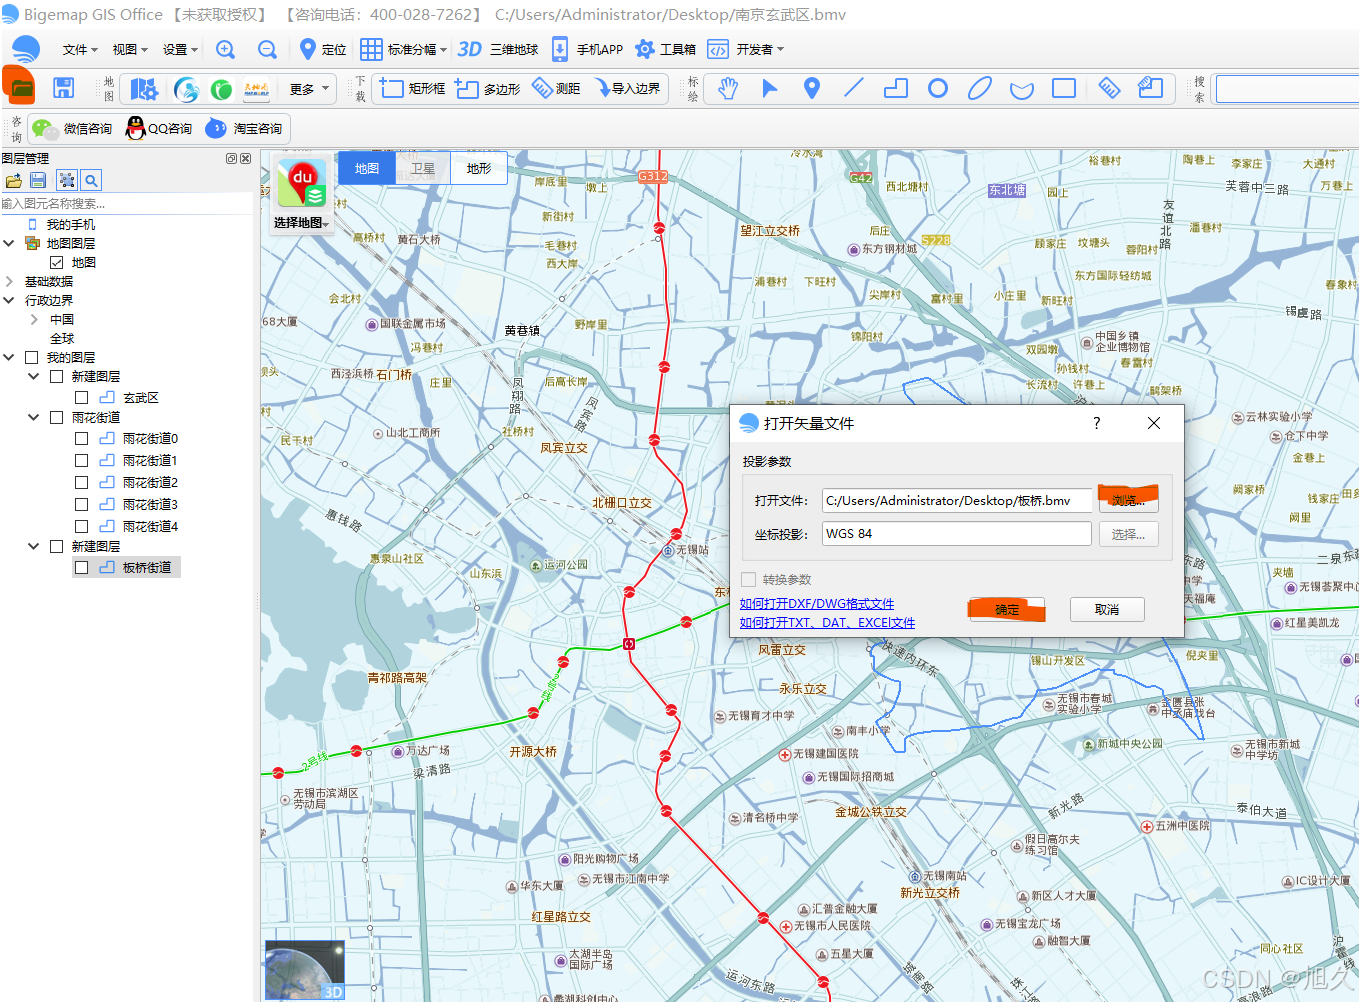This screenshot has width=1359, height=1002.
Task: Click the 打开文件 path input field
Action: coord(956,500)
